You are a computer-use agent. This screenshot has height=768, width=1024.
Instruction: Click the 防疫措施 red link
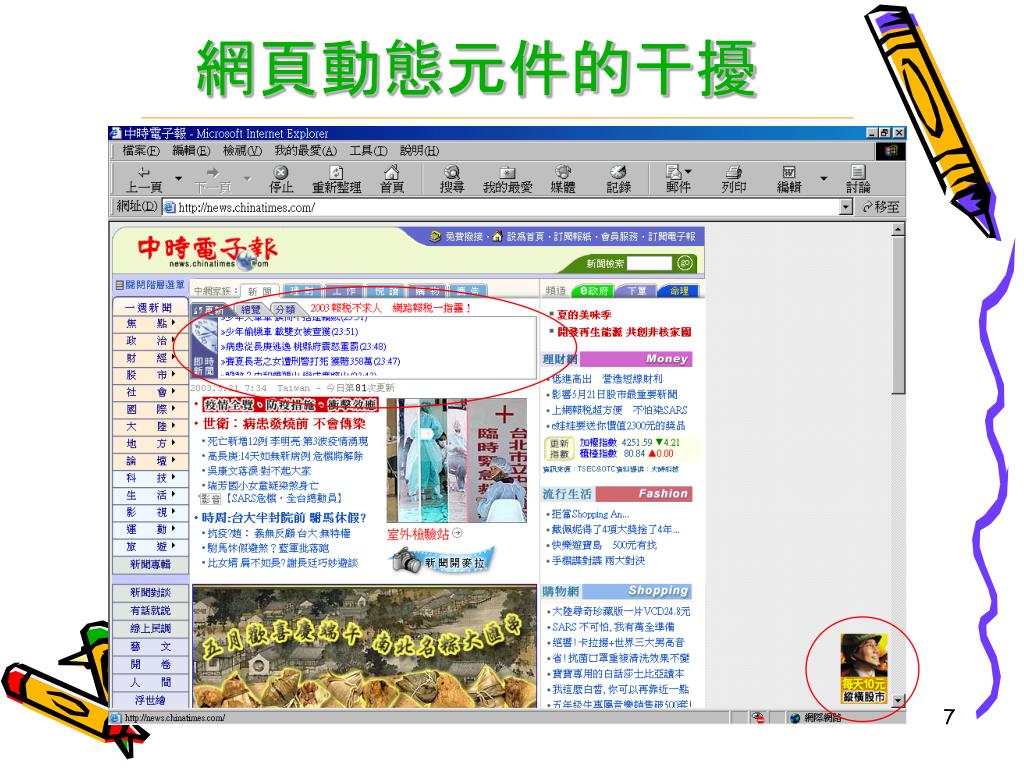tap(290, 405)
